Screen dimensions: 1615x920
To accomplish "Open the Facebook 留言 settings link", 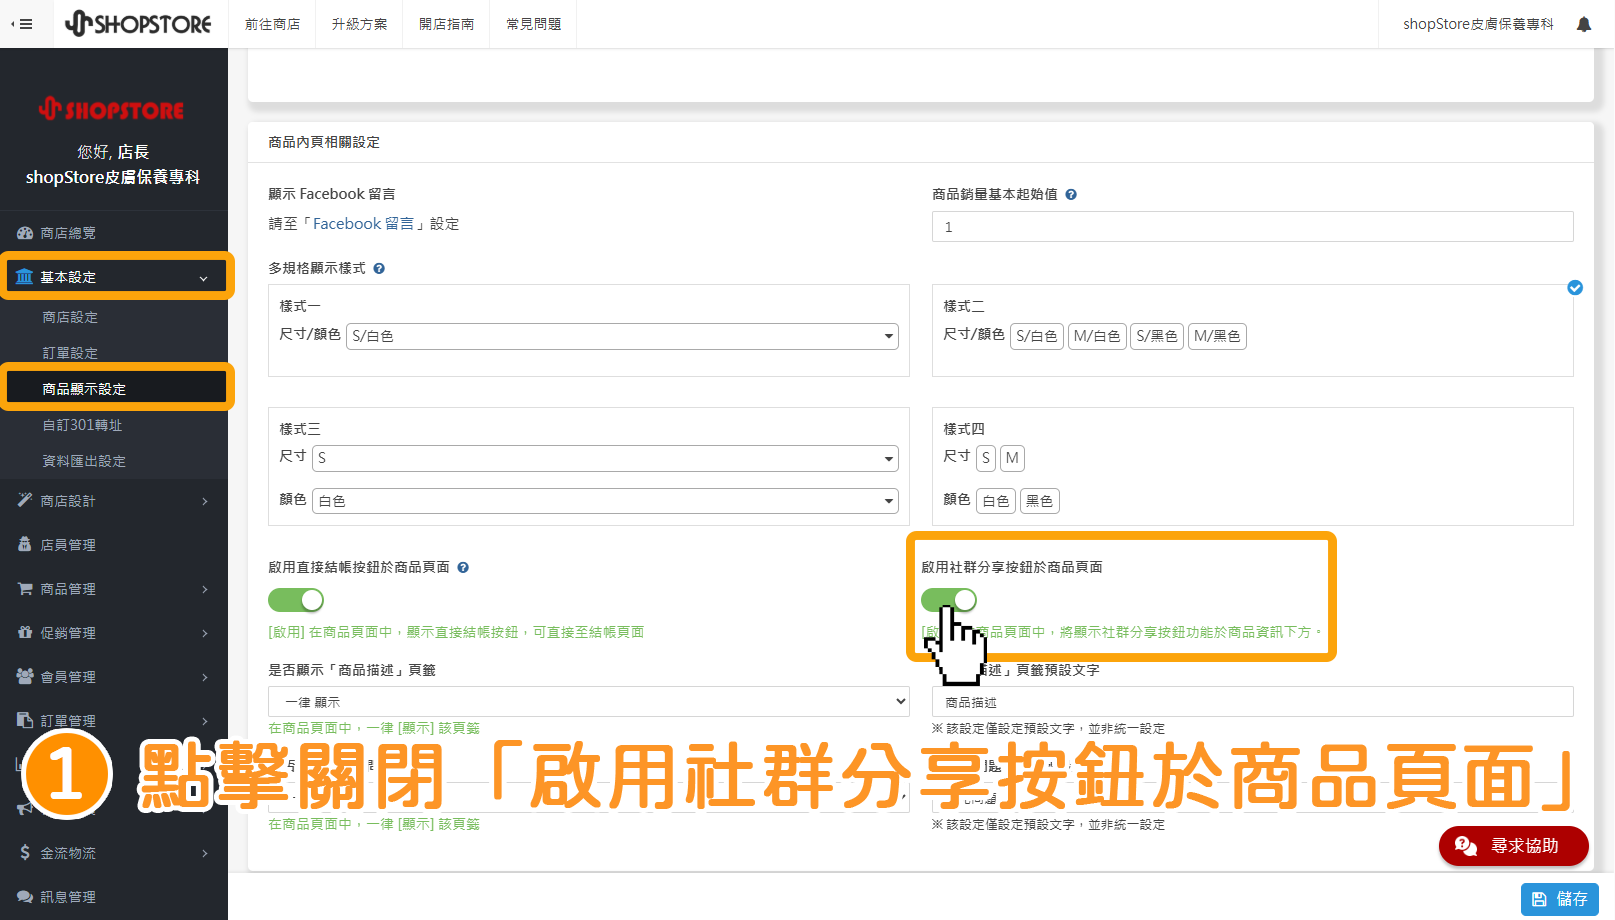I will (364, 223).
